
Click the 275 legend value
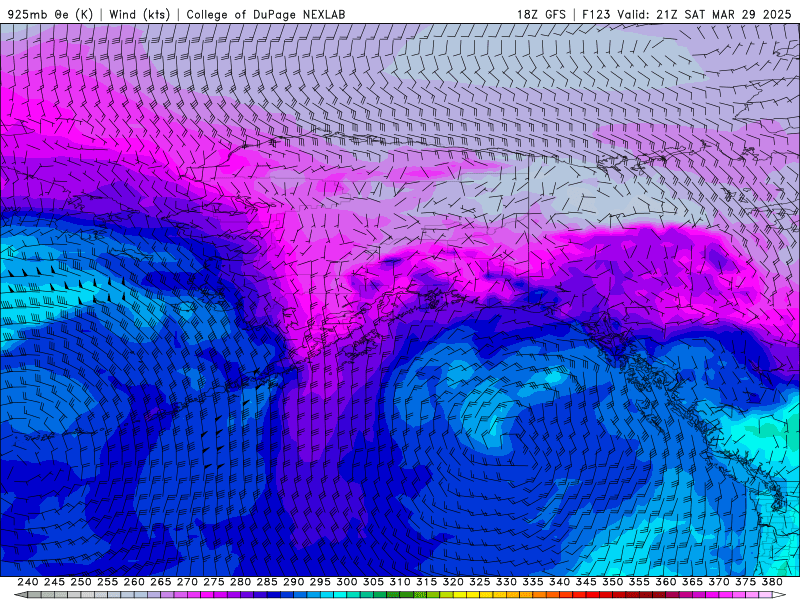[213, 582]
